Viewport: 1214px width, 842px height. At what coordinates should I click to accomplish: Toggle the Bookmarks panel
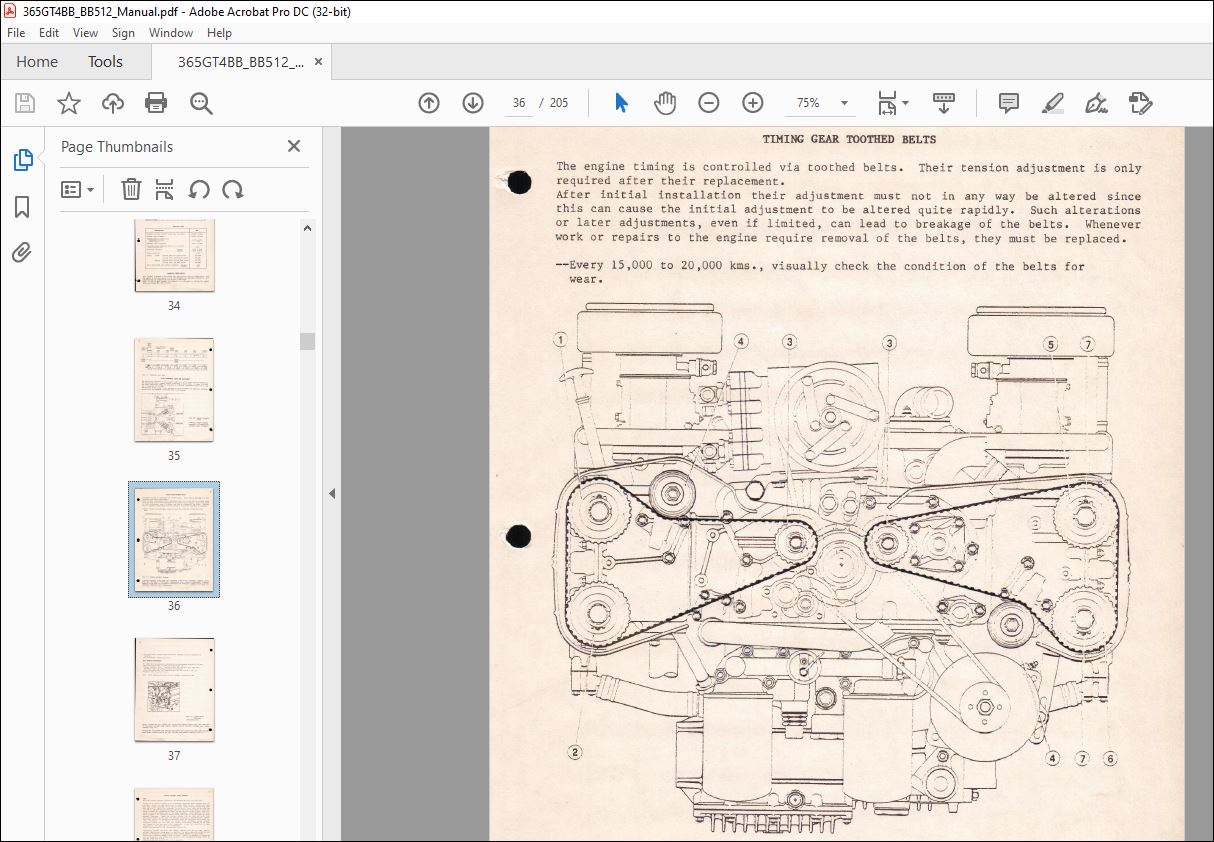(x=22, y=207)
